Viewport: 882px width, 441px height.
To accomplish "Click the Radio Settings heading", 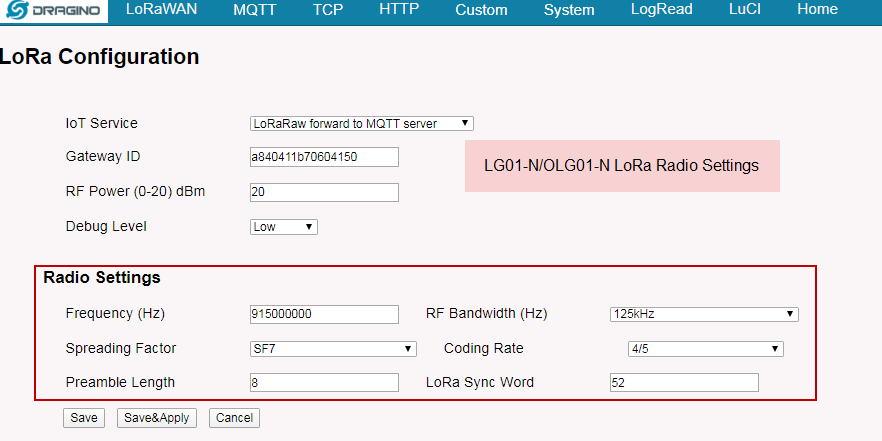I will pyautogui.click(x=102, y=278).
